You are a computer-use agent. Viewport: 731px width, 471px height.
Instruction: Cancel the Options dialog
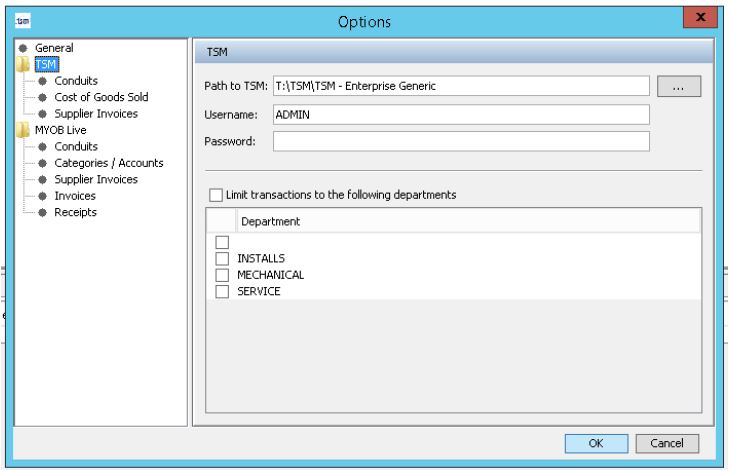pos(667,443)
